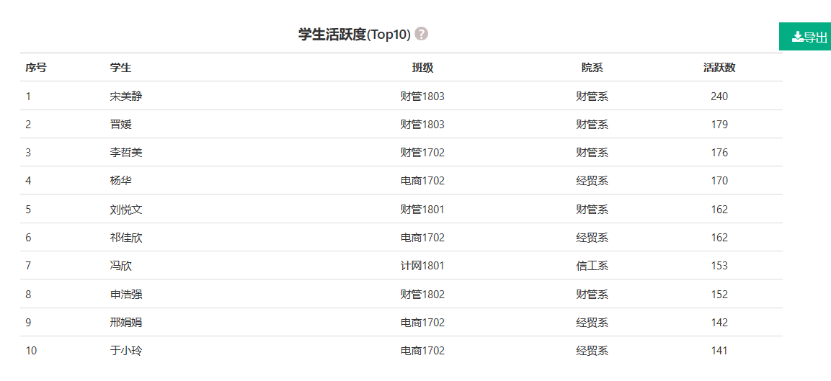Click the 活跃数 column header
The width and height of the screenshot is (831, 381).
[x=719, y=68]
